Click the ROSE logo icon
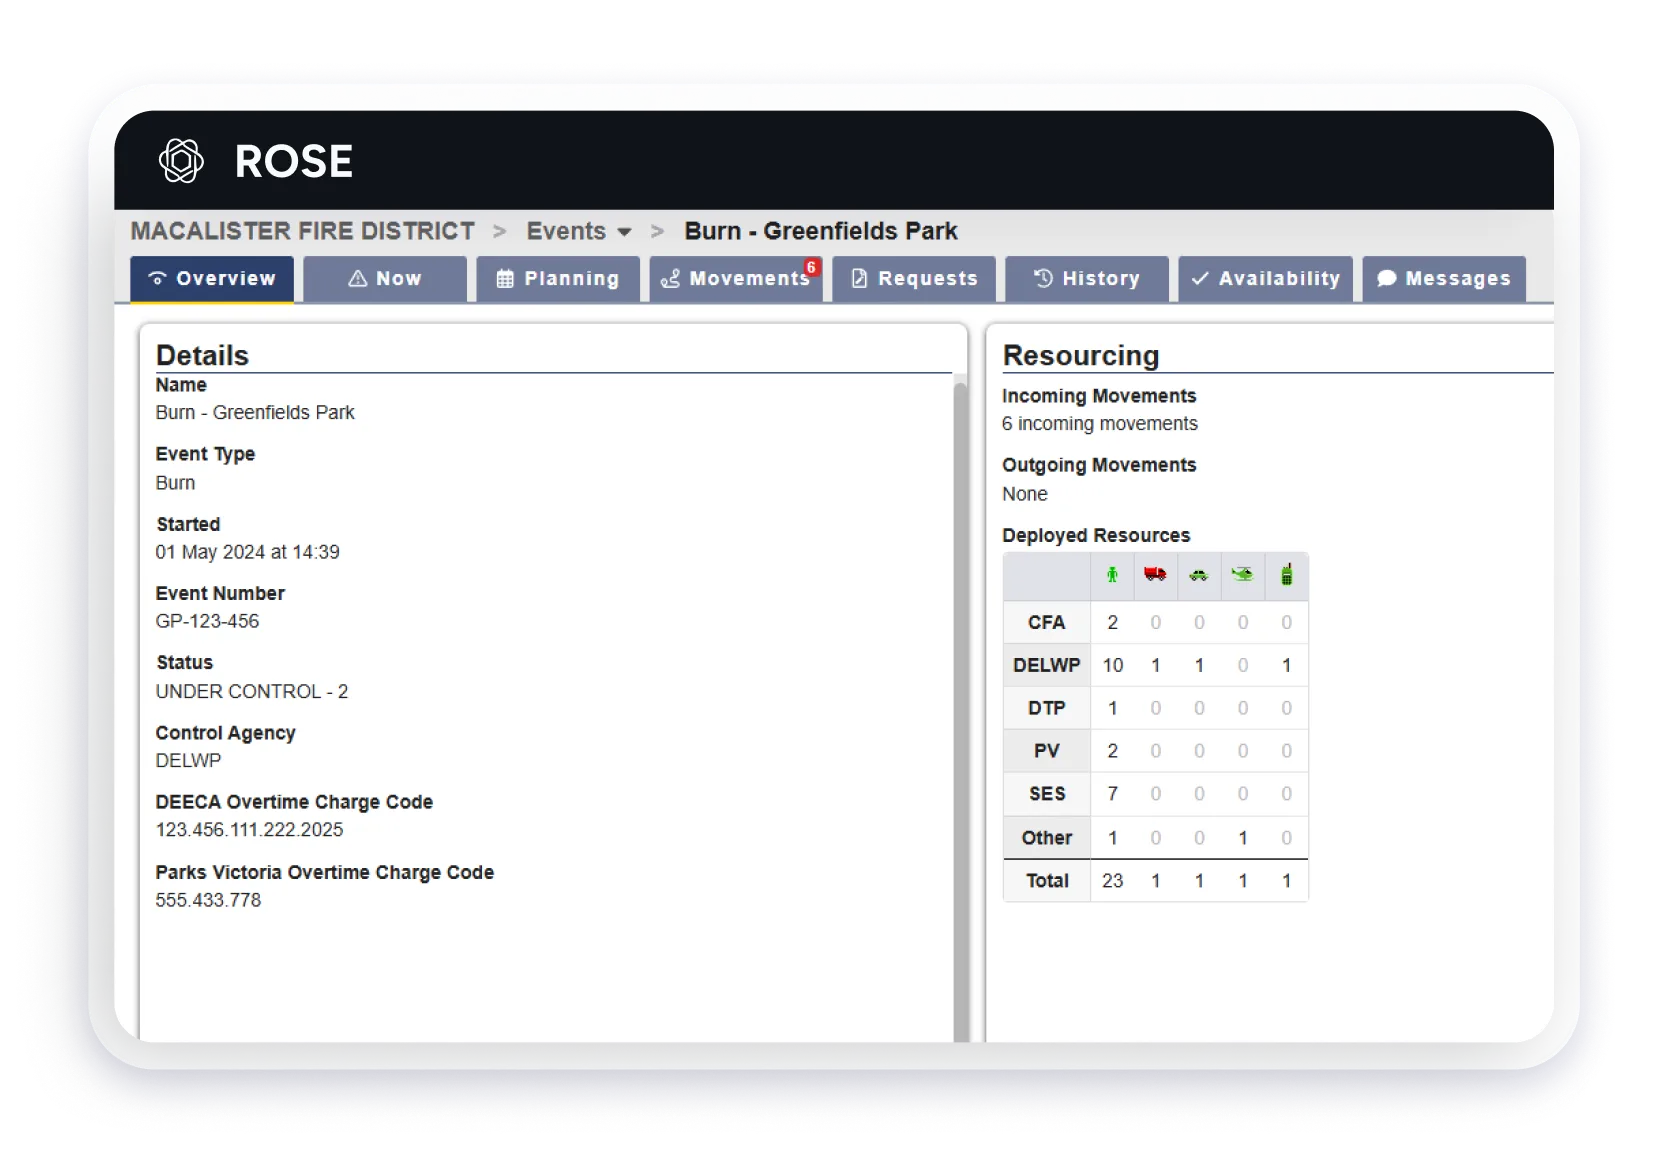The height and width of the screenshot is (1156, 1667). (x=181, y=160)
